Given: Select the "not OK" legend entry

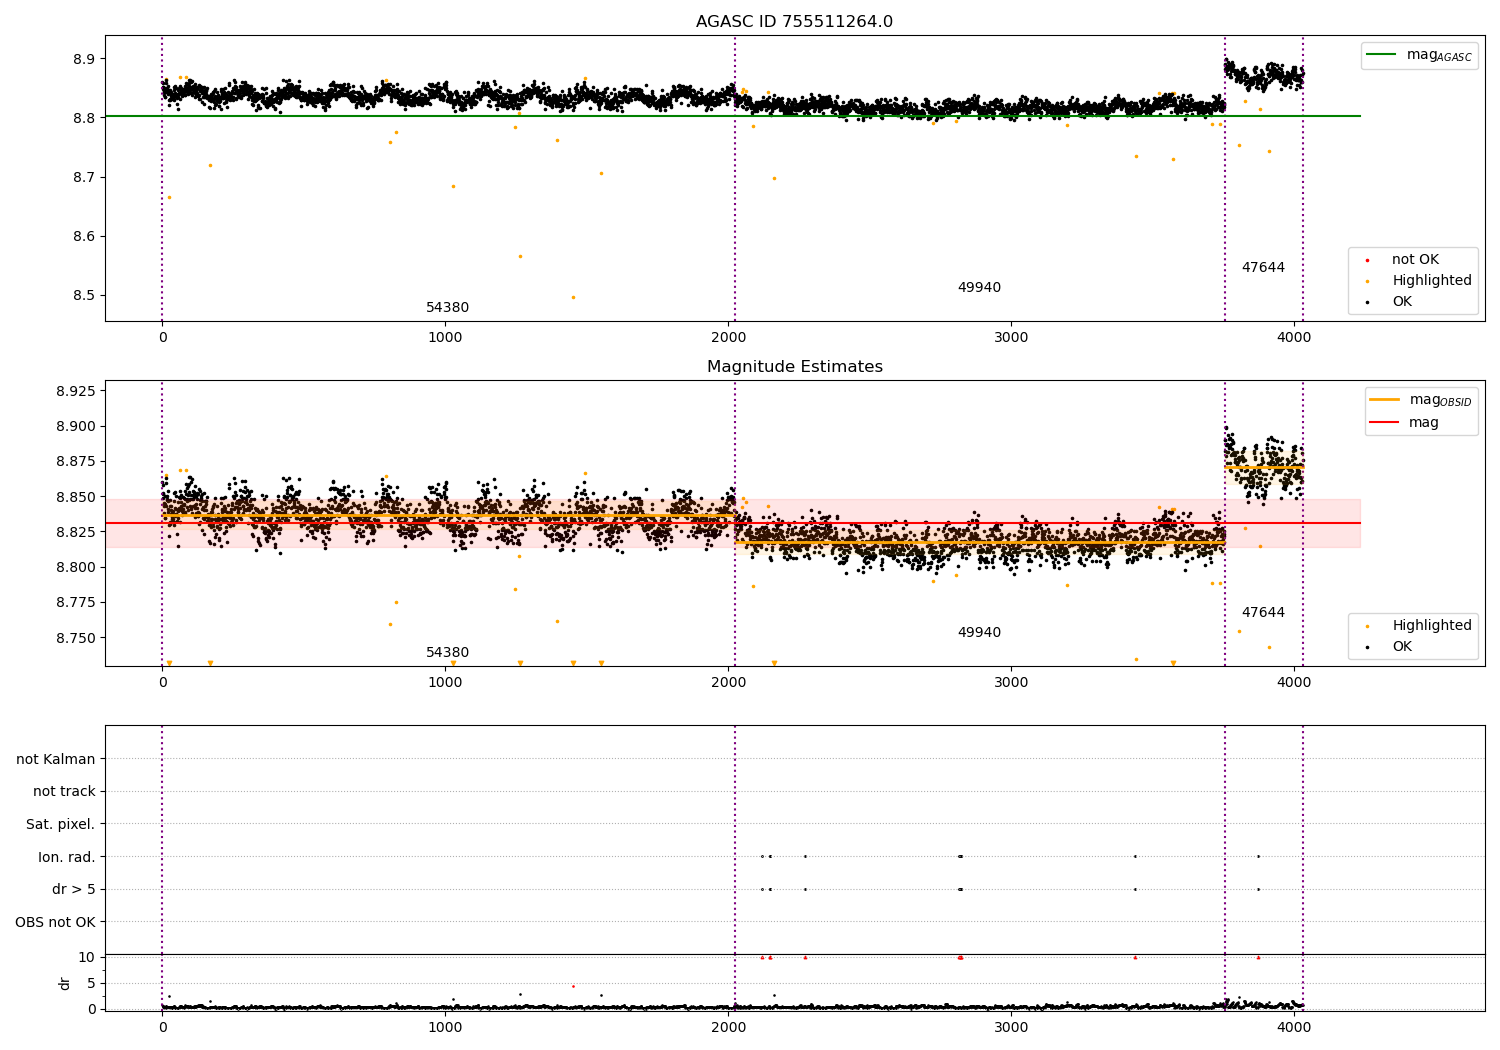Looking at the screenshot, I should 1415,260.
